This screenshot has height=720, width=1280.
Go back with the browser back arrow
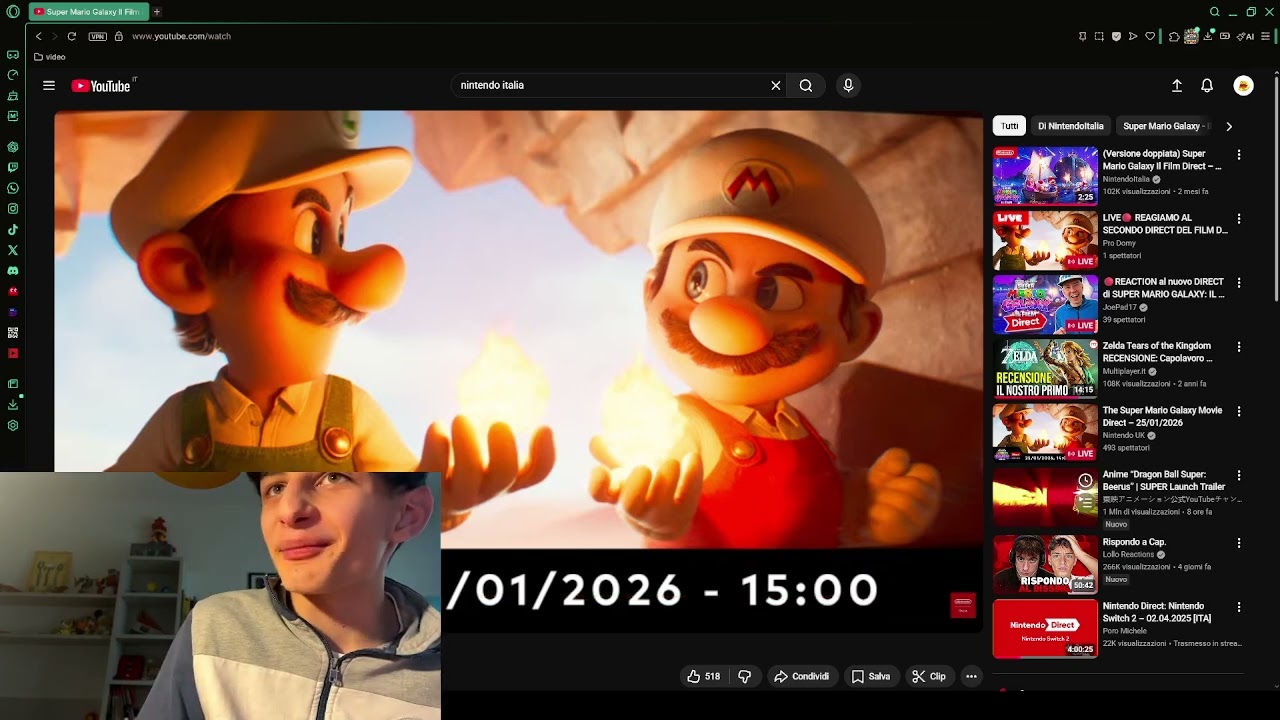pyautogui.click(x=39, y=36)
